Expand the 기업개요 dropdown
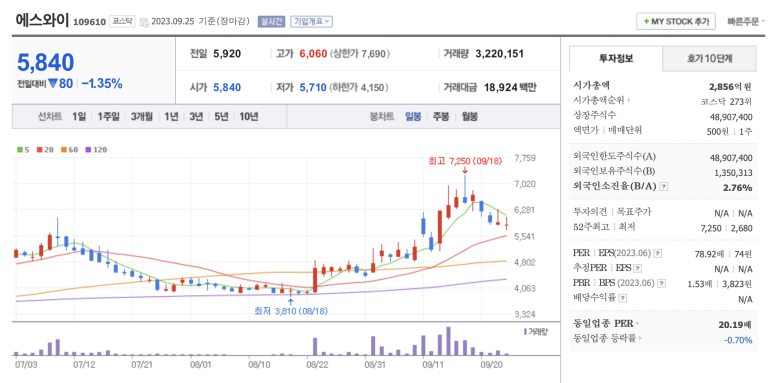 tap(312, 22)
